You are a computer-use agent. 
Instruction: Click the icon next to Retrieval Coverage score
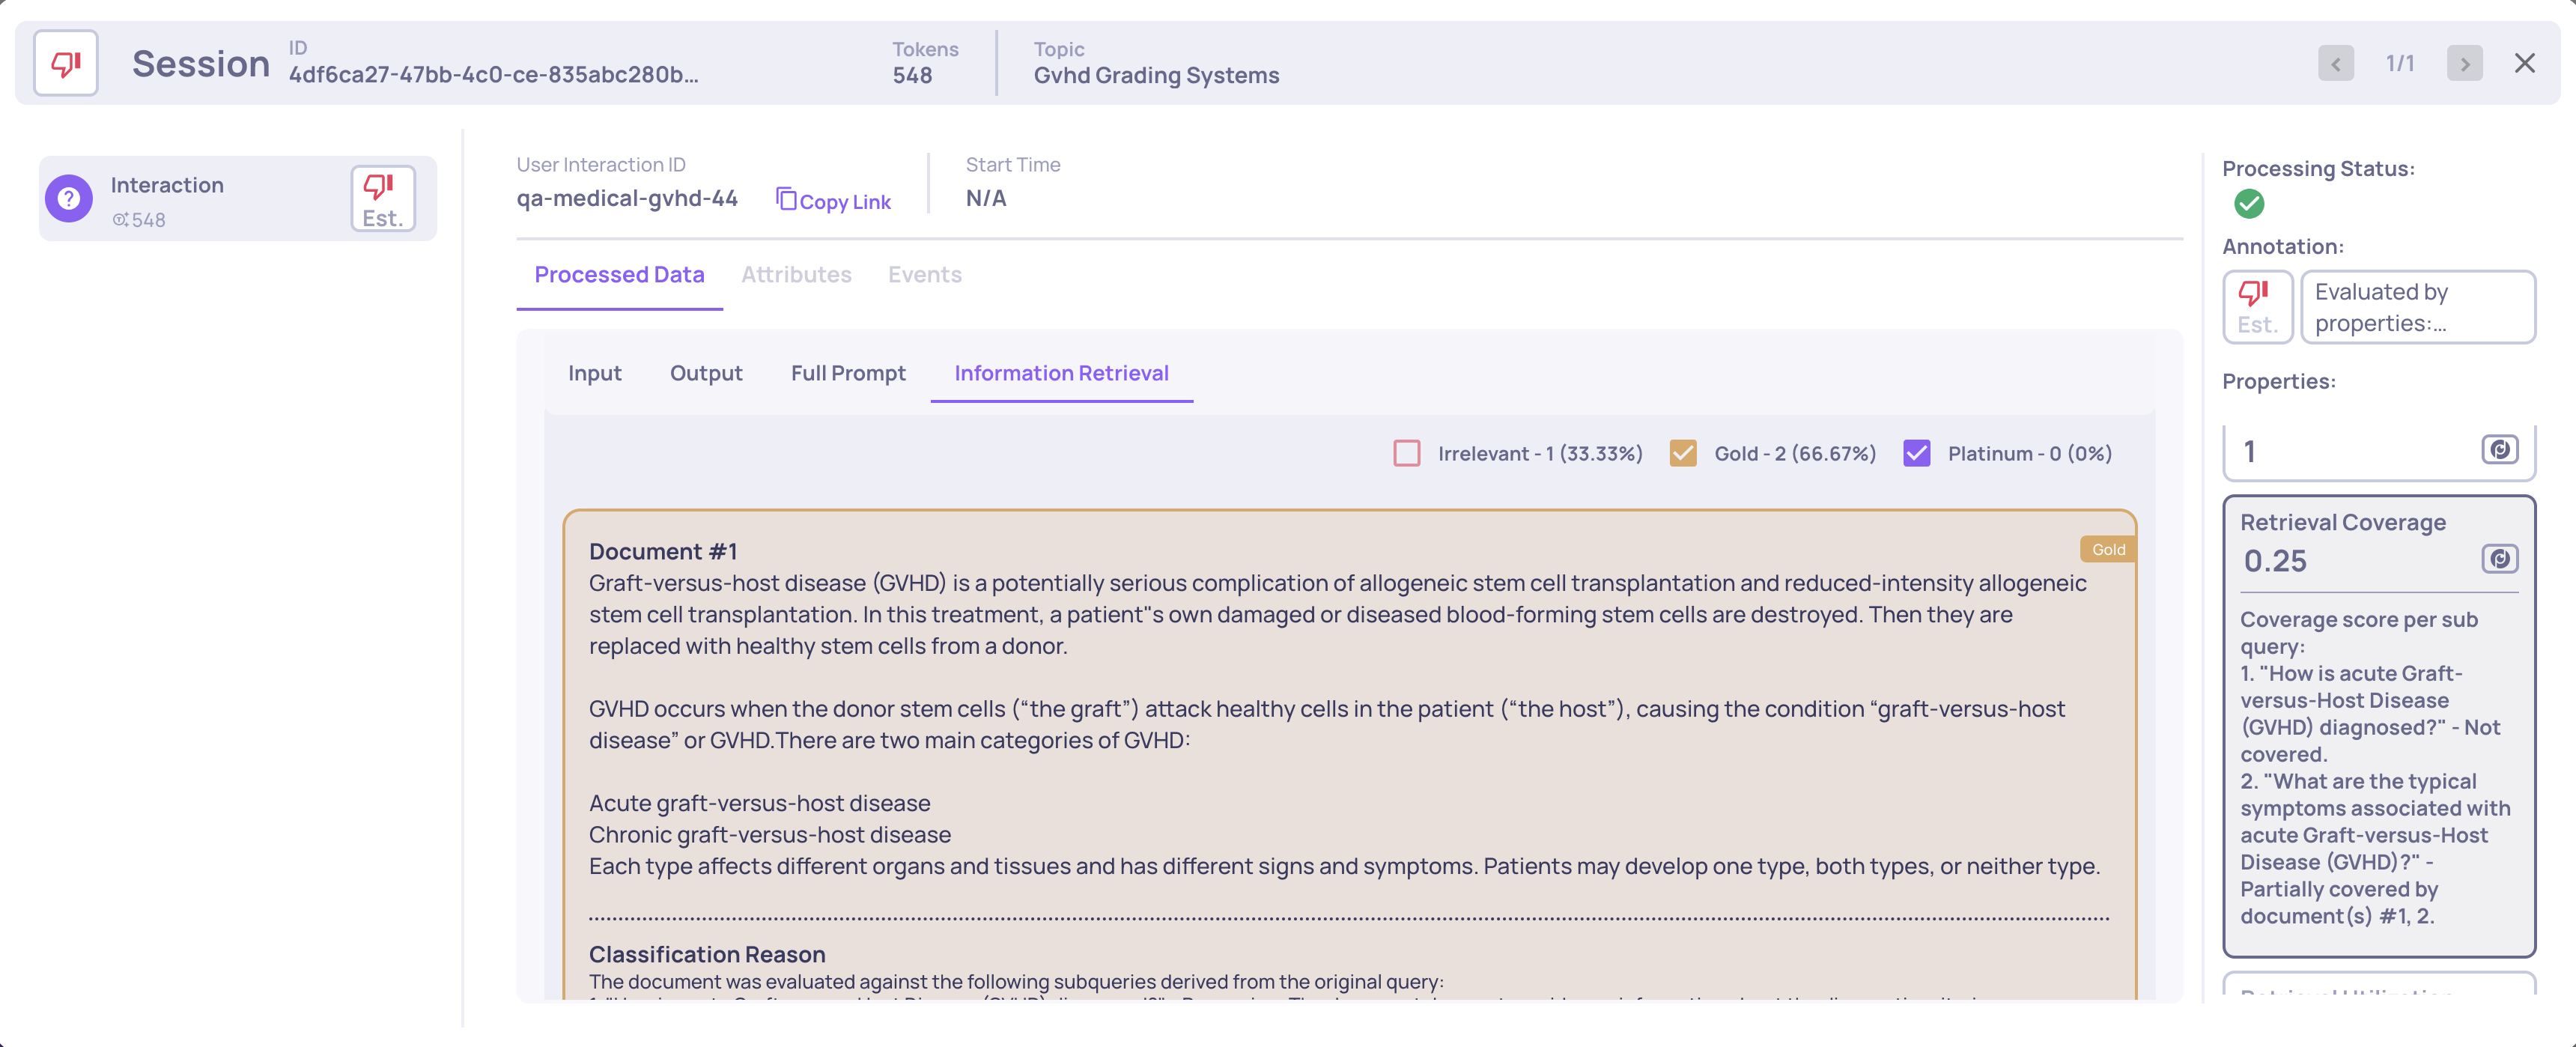[x=2499, y=559]
